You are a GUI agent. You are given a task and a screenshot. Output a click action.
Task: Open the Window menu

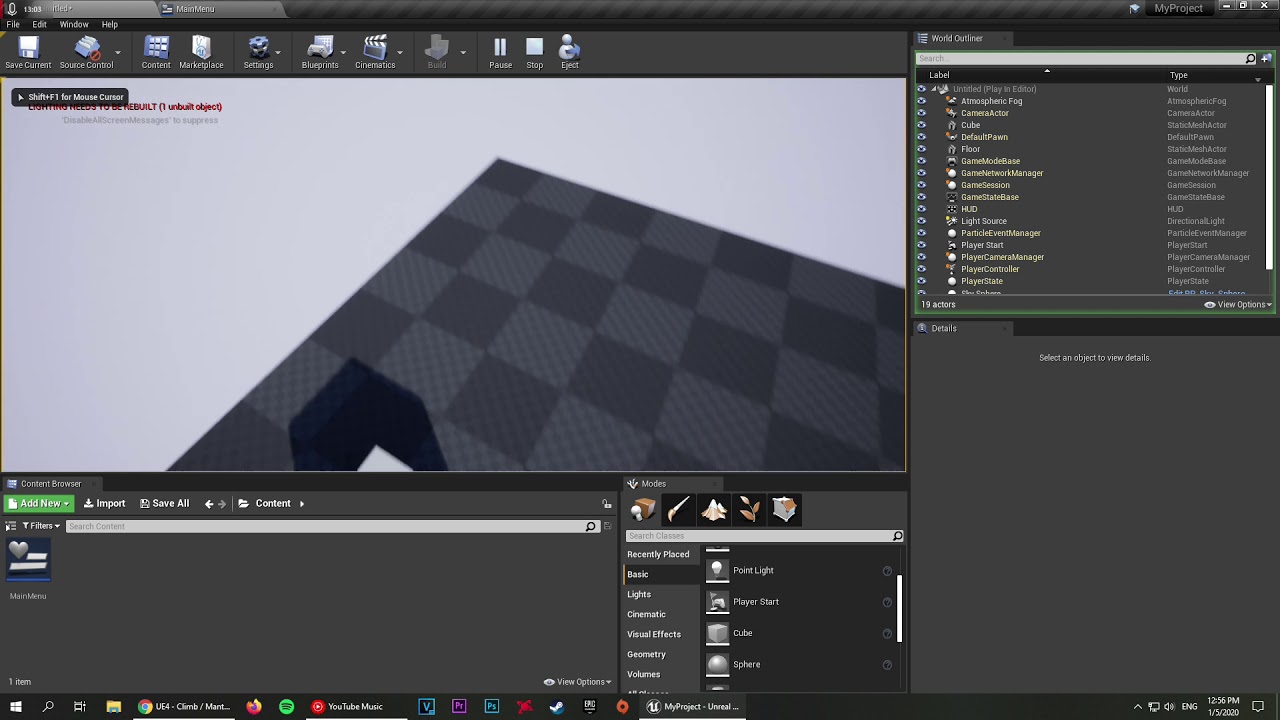click(x=74, y=24)
